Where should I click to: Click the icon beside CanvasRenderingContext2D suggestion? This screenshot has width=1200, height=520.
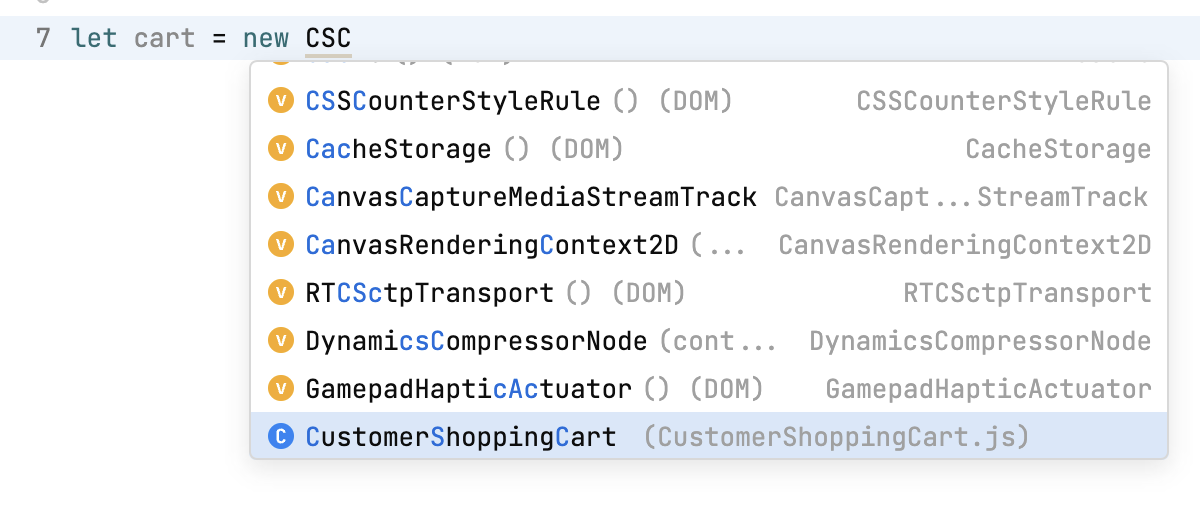[281, 245]
